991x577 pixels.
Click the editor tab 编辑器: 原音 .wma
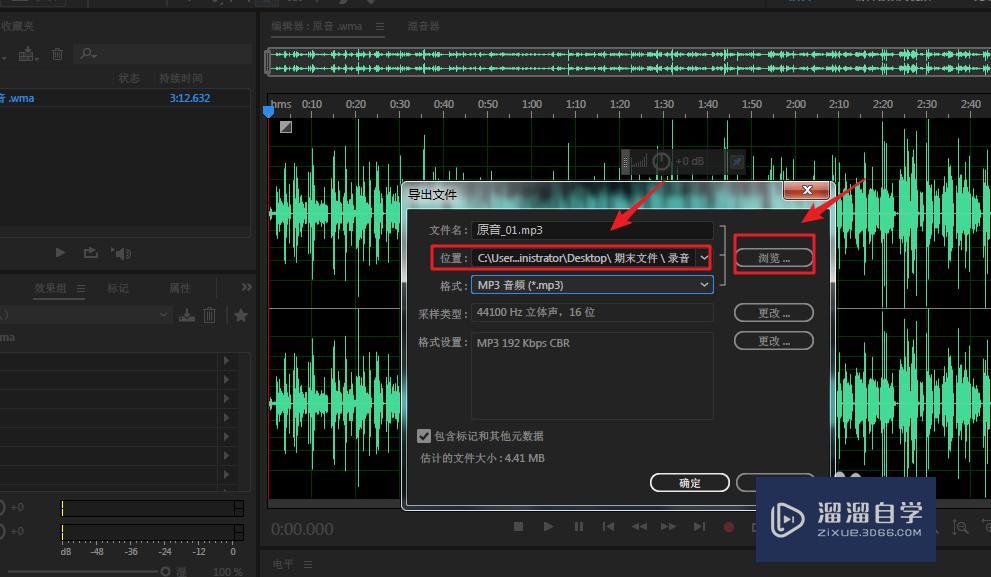[x=317, y=27]
